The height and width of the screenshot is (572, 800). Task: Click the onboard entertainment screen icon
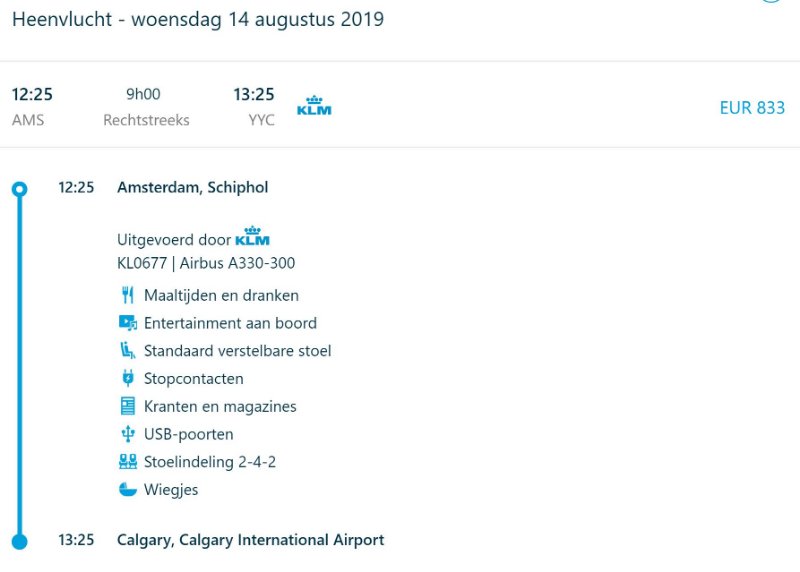(127, 323)
